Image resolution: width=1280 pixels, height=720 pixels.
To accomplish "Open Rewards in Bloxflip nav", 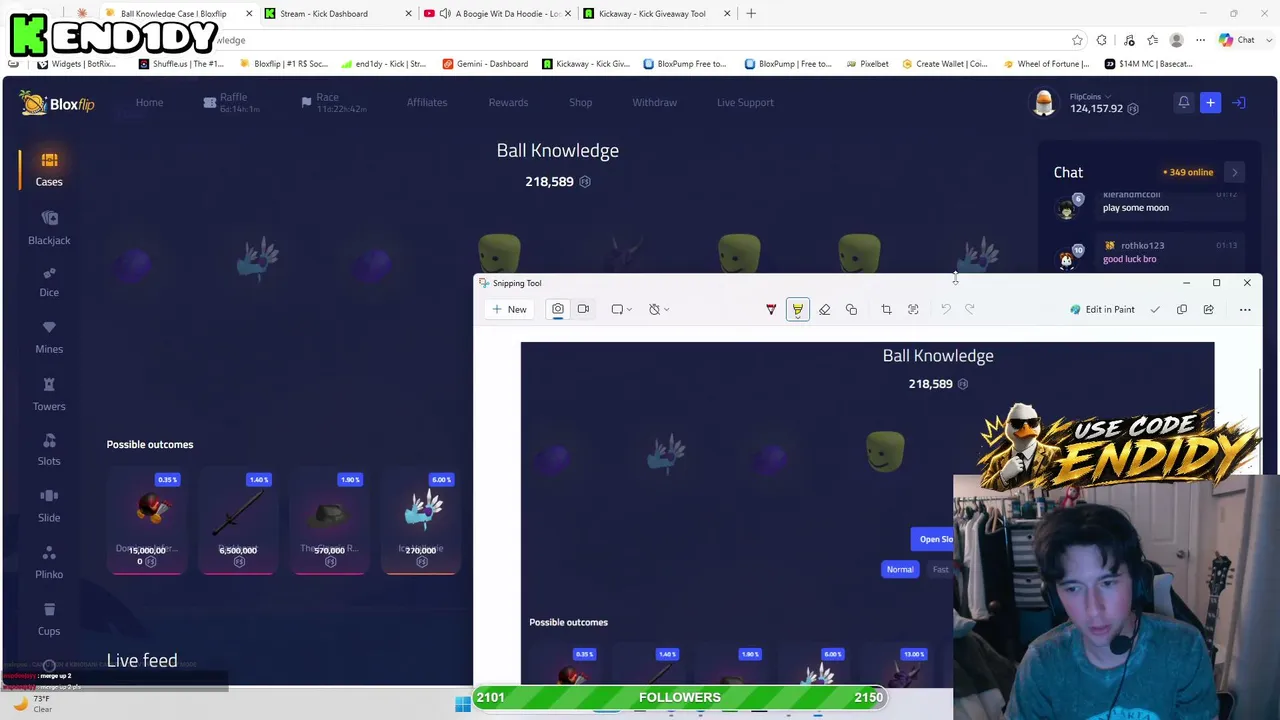I will click(508, 102).
